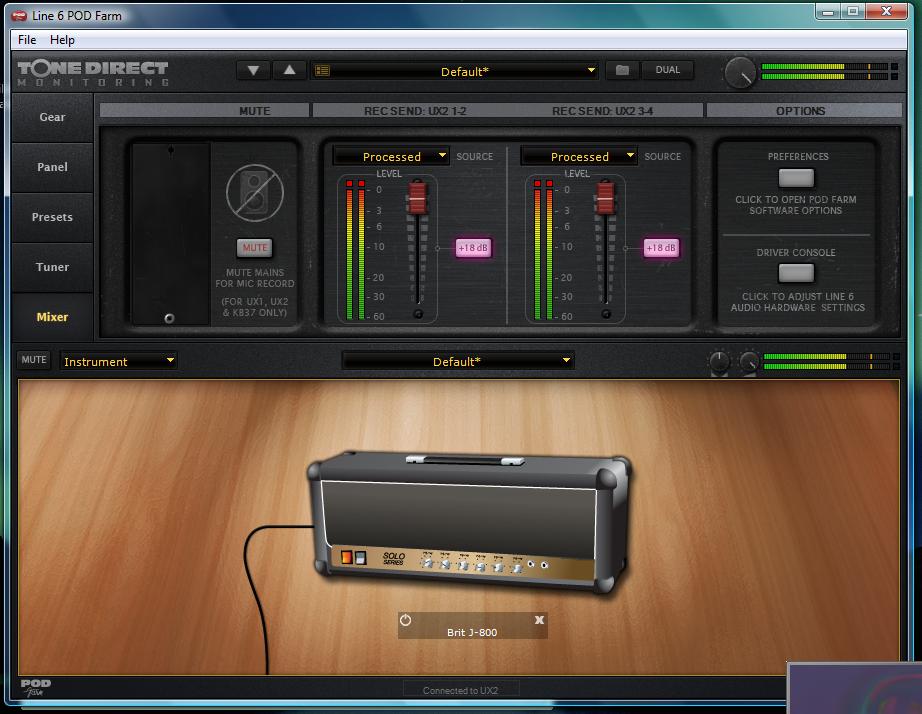Click the mute panel vertical slider handle
Viewport: 922px width, 714px height.
(x=169, y=318)
